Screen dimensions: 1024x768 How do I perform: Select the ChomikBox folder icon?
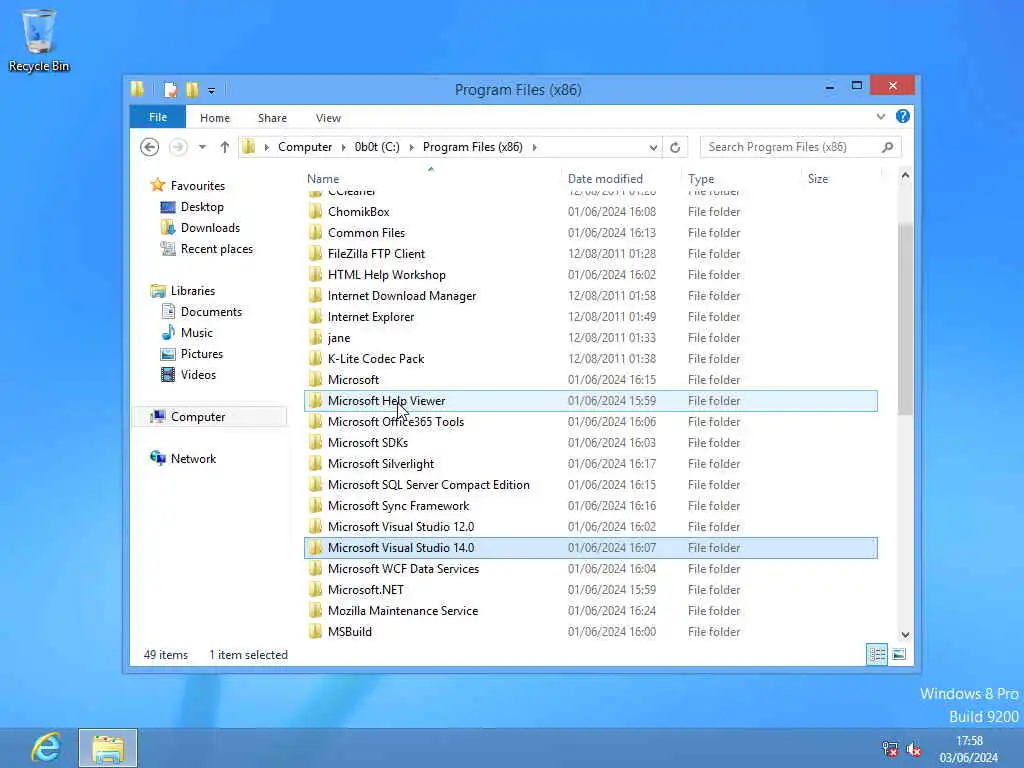[315, 212]
